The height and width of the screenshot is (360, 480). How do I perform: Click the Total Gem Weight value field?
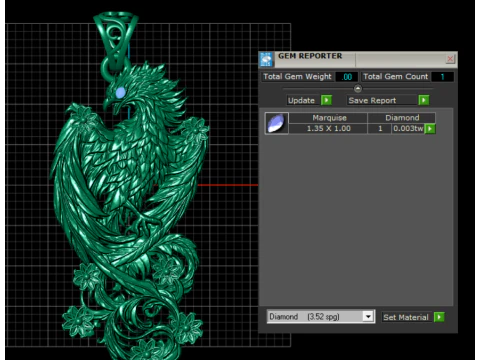click(347, 77)
